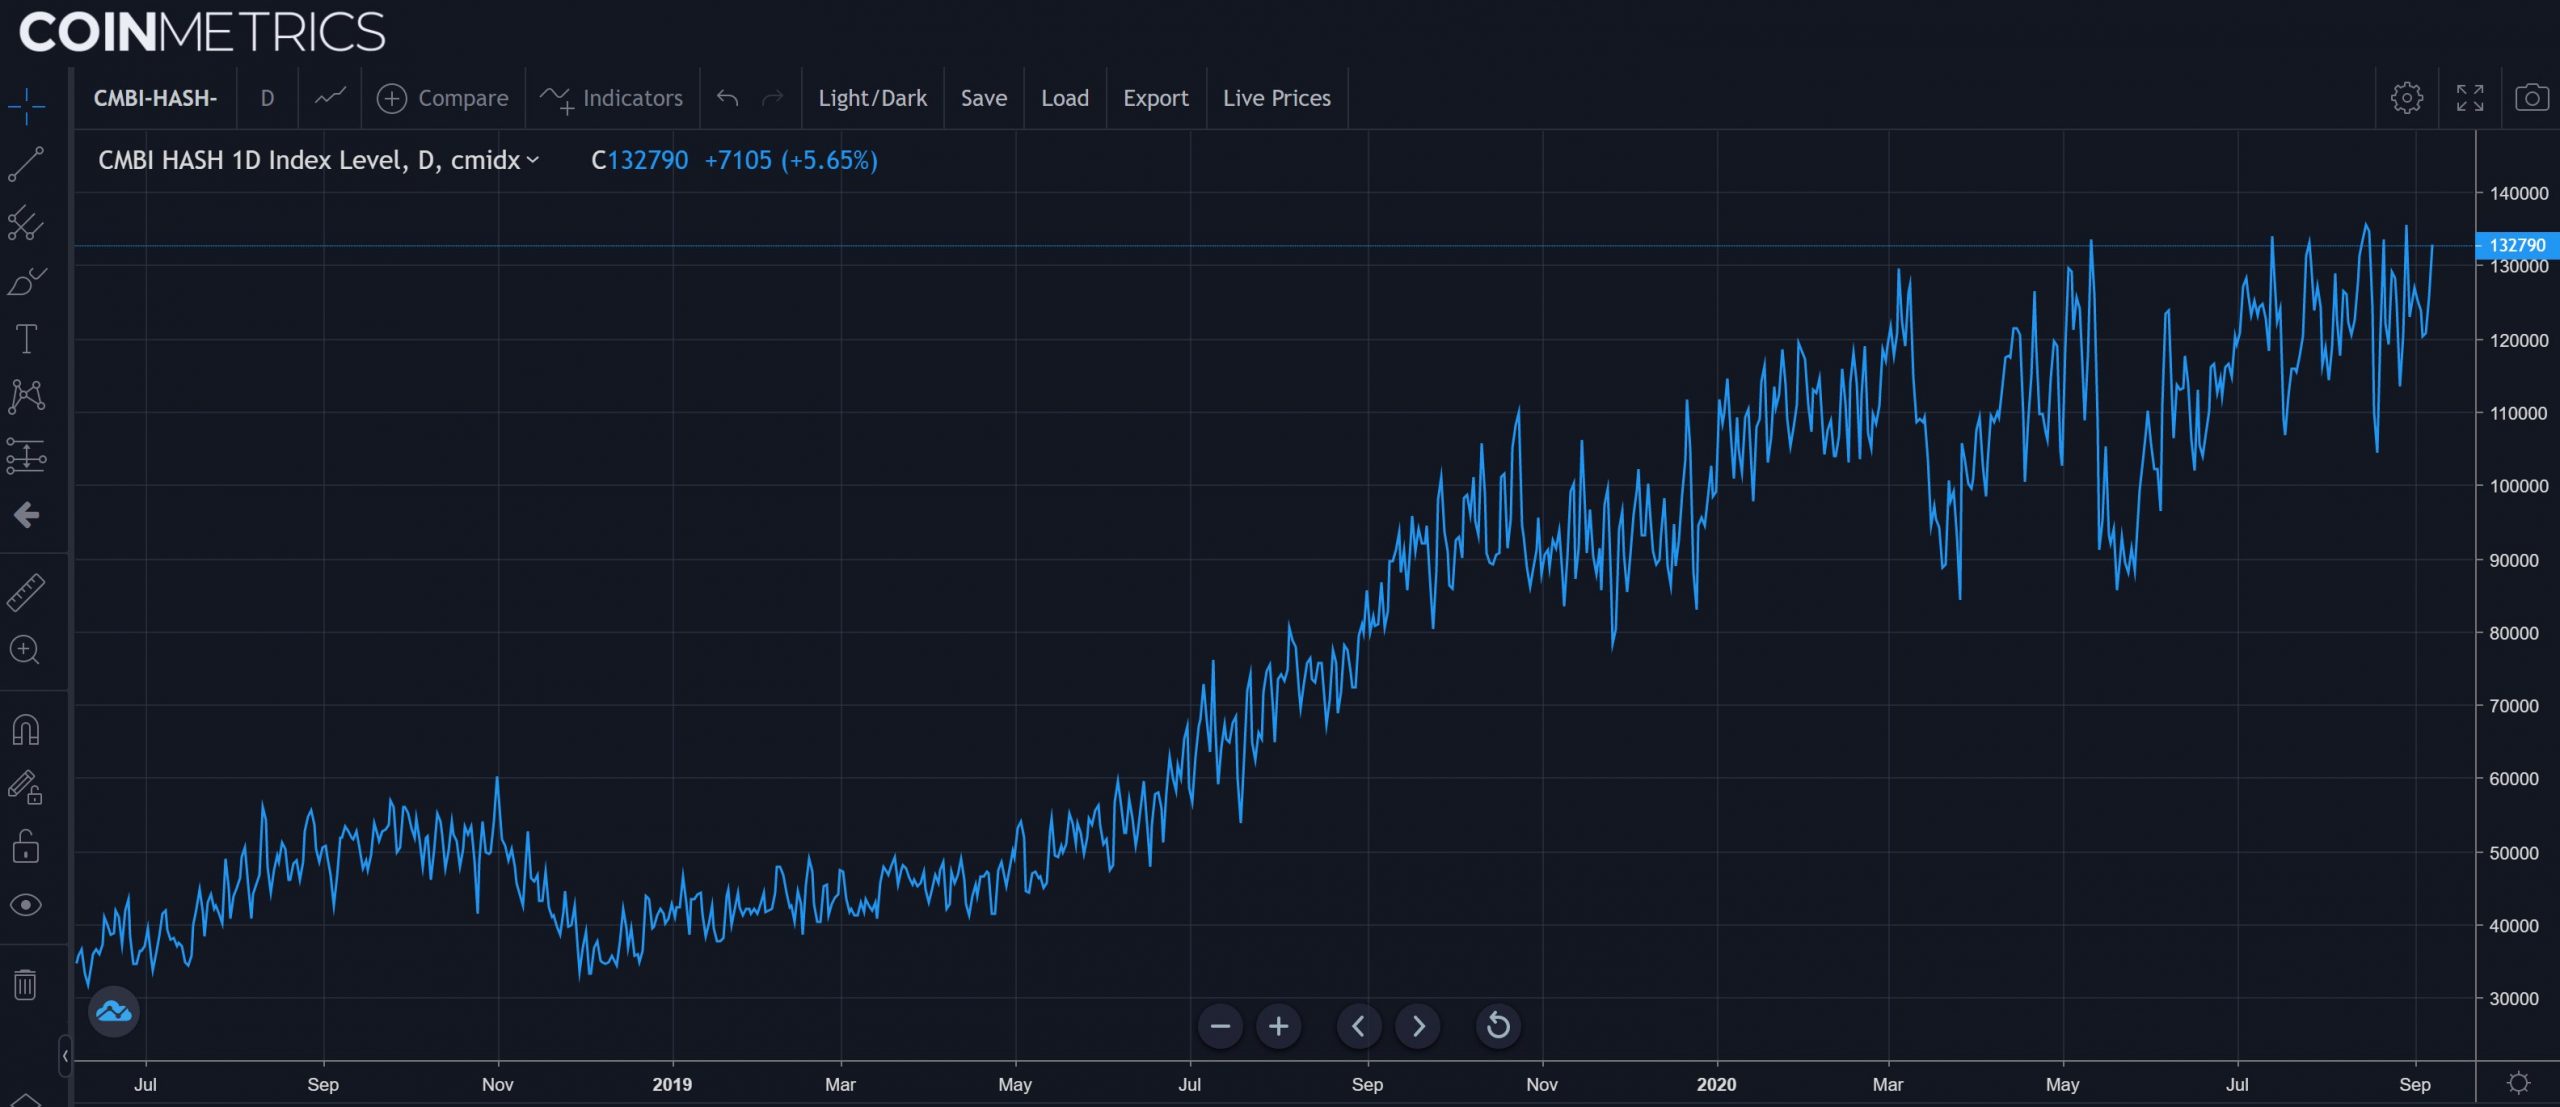
Task: Open chart settings gear
Action: tap(2407, 98)
